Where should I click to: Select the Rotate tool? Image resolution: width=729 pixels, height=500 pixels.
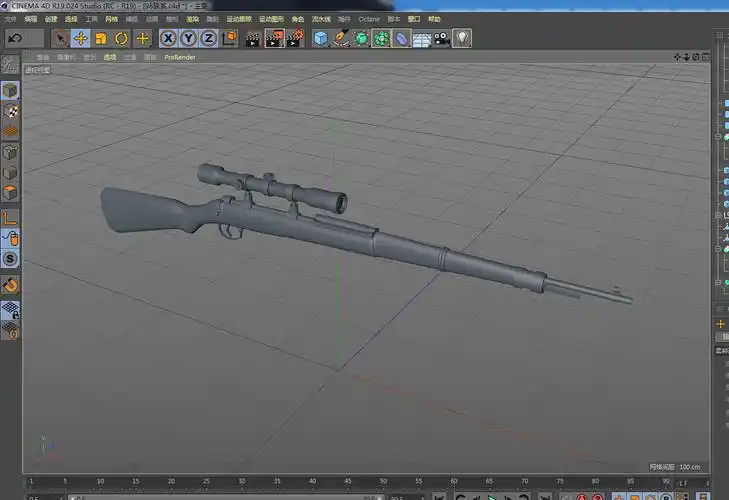pos(121,38)
